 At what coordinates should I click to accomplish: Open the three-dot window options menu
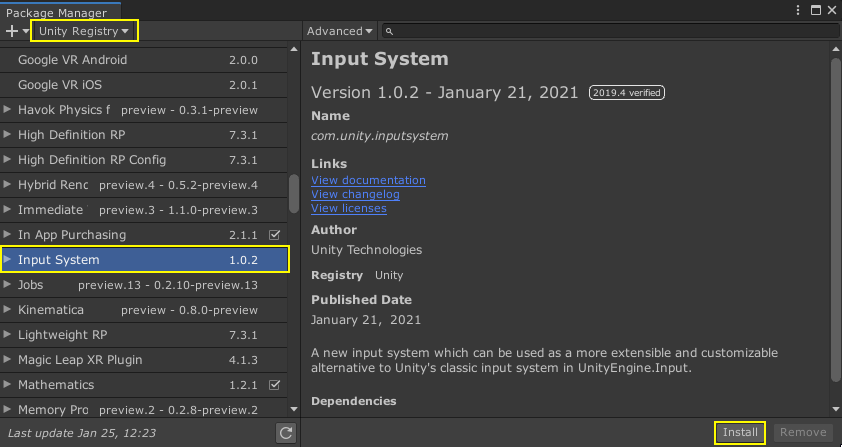tap(798, 10)
